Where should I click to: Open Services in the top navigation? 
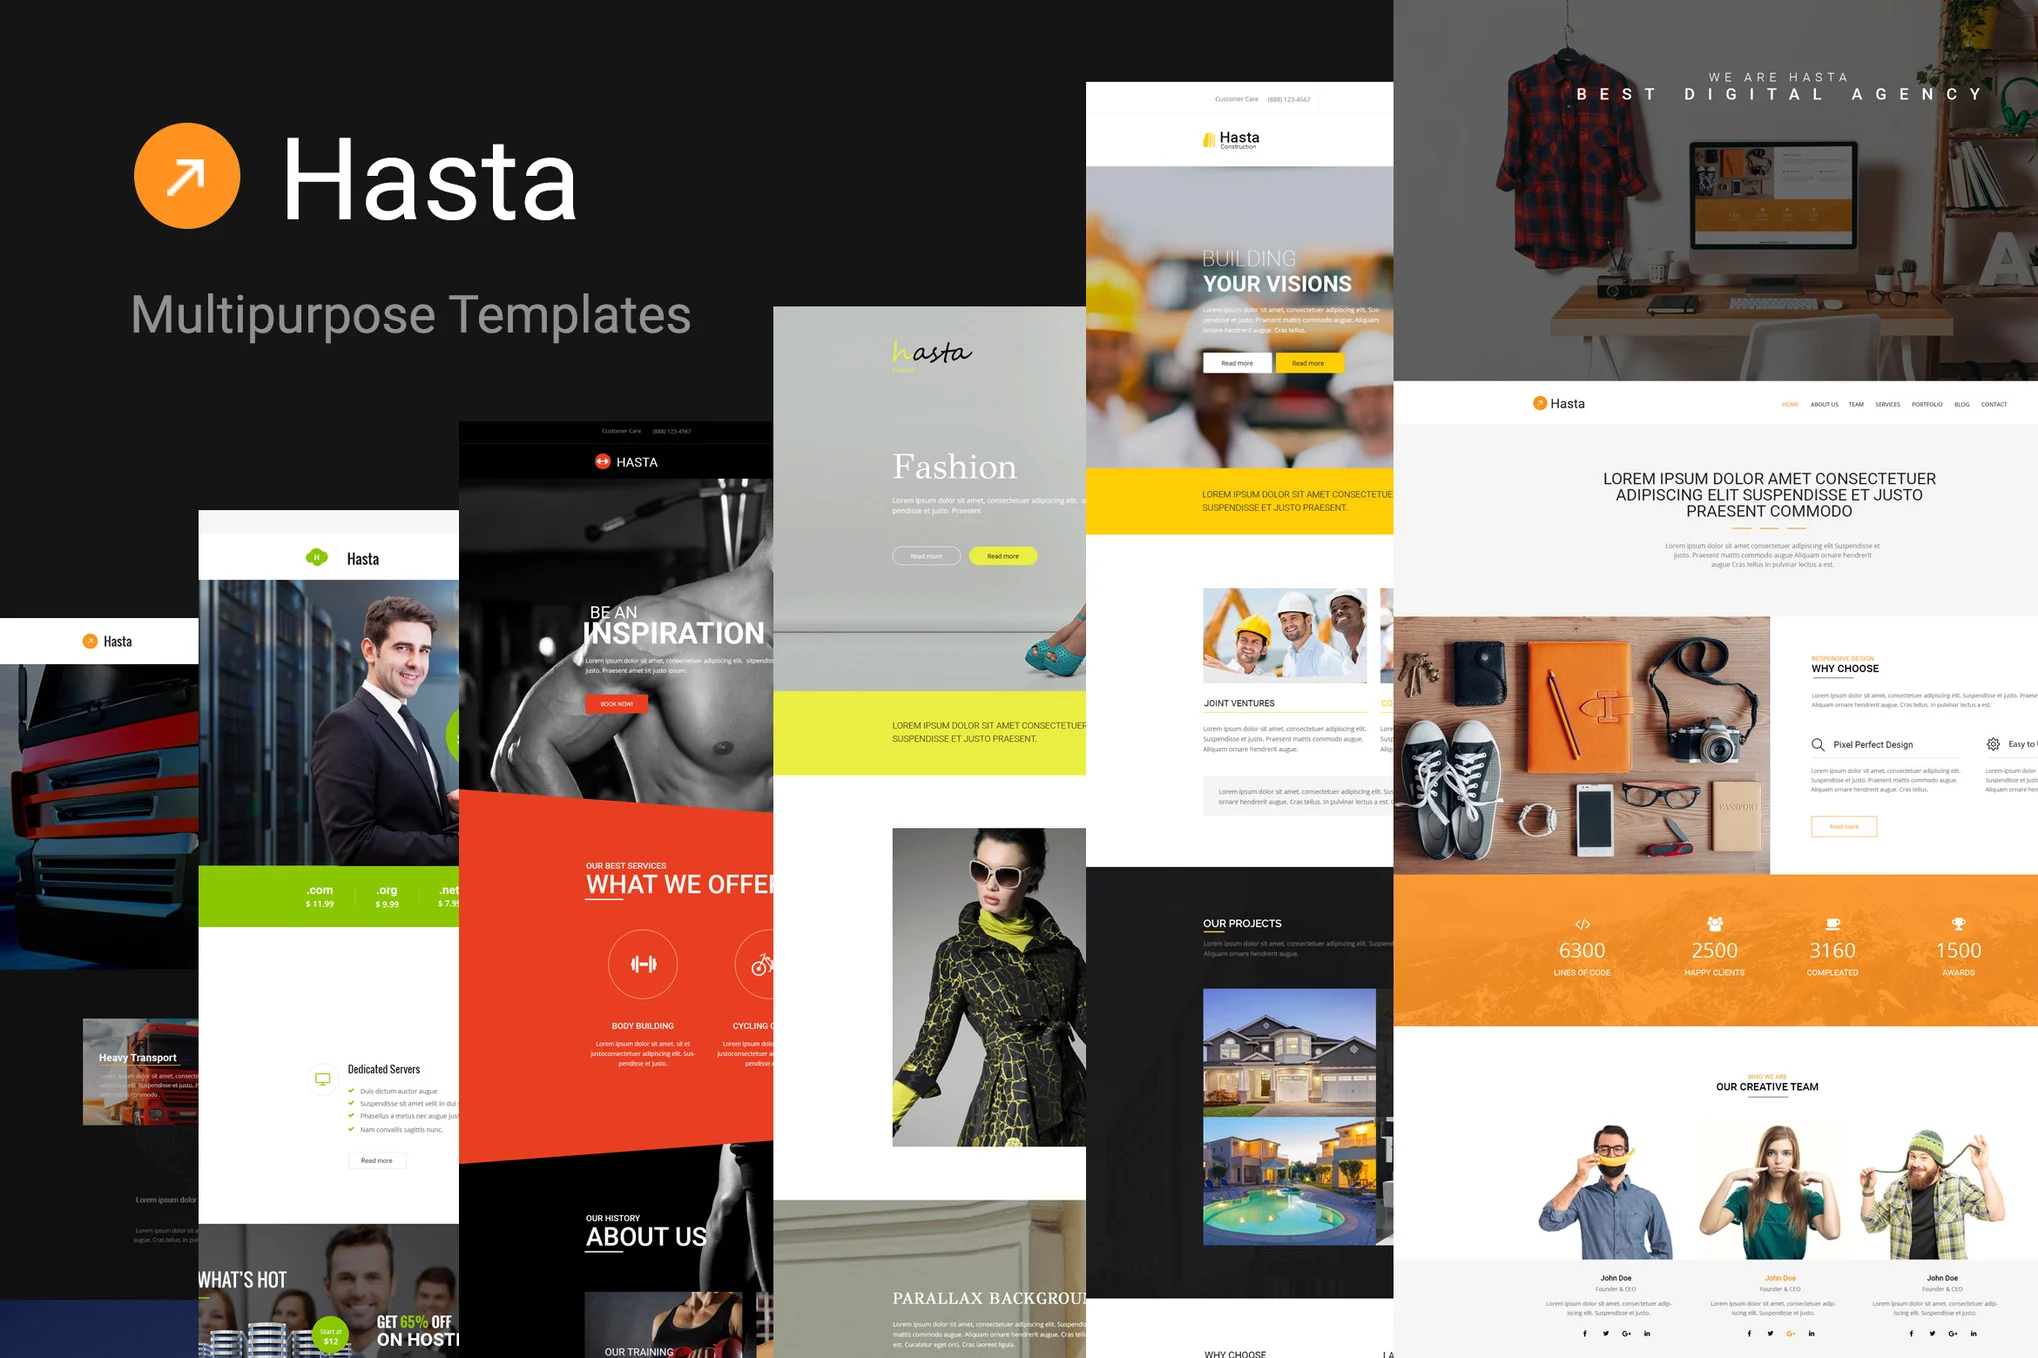pos(1887,405)
